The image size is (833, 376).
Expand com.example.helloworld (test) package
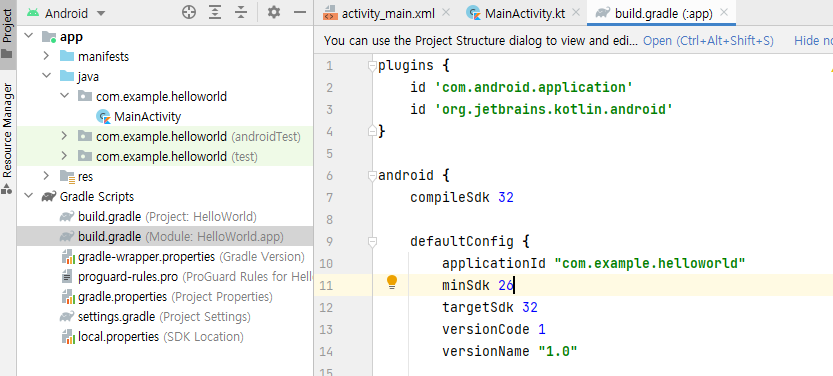(x=64, y=156)
